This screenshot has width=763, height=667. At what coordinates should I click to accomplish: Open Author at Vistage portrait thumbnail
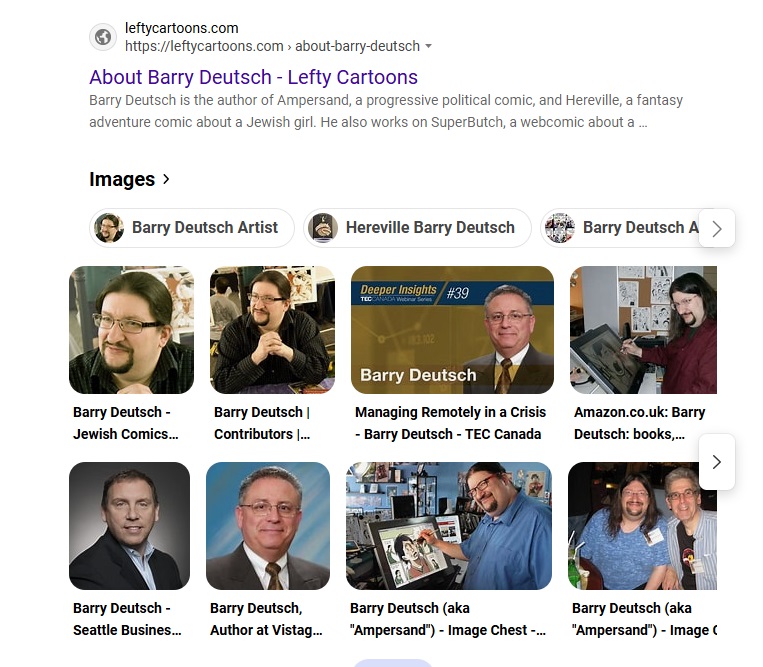268,526
